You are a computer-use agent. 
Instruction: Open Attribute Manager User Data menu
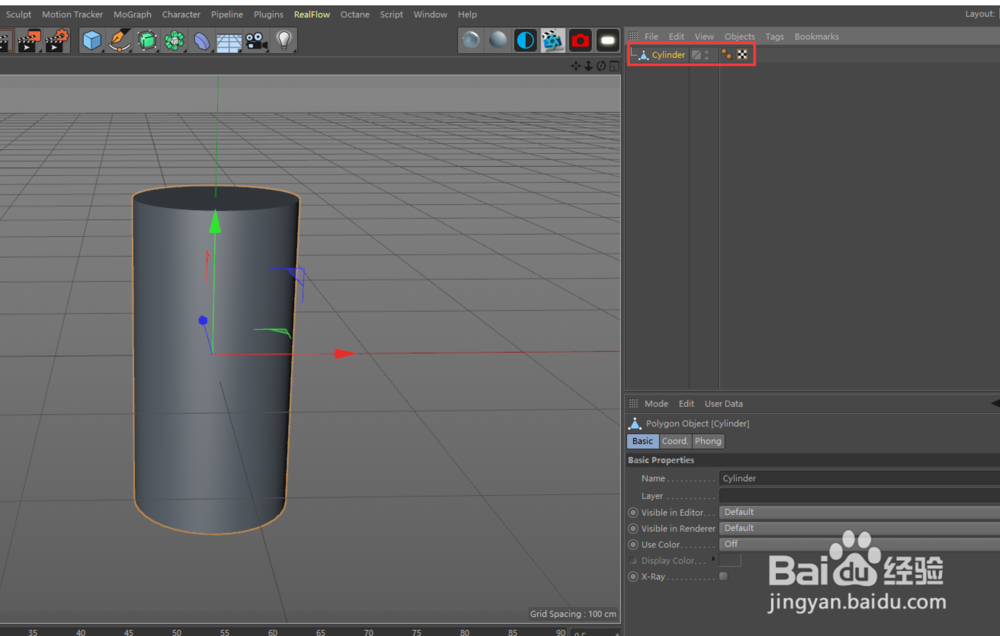coord(723,403)
